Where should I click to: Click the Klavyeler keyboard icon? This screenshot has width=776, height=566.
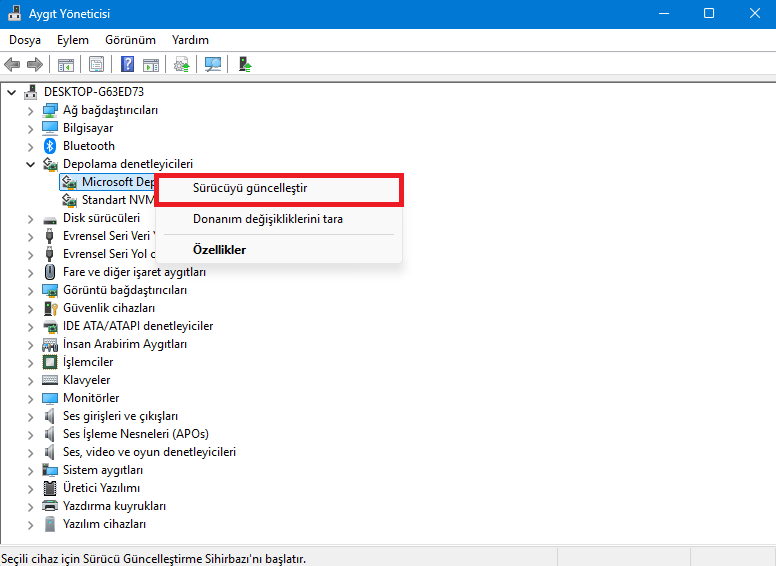pyautogui.click(x=49, y=380)
